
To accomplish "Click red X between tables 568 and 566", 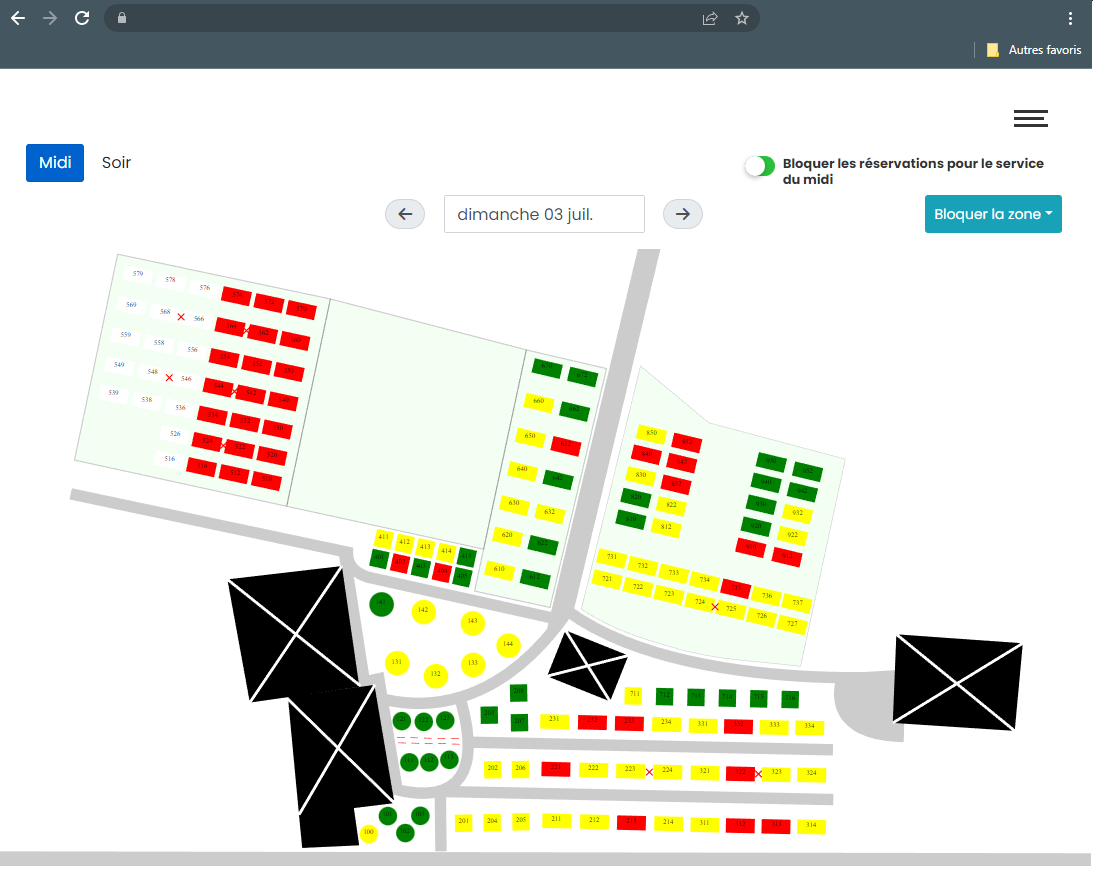I will pos(181,317).
